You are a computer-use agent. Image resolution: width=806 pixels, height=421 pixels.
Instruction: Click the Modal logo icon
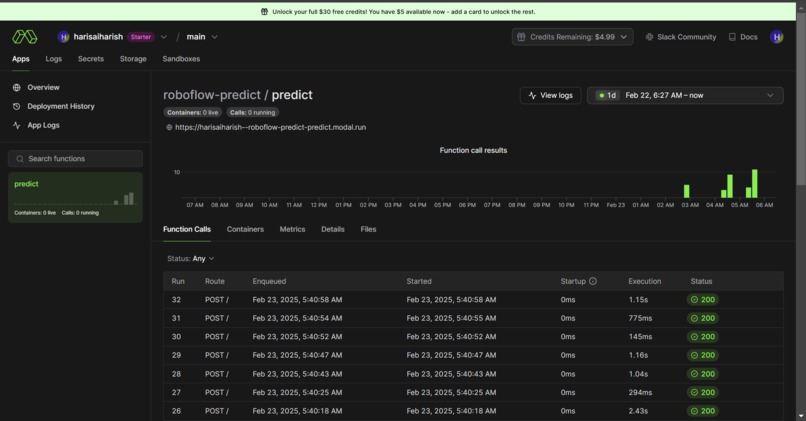(25, 36)
